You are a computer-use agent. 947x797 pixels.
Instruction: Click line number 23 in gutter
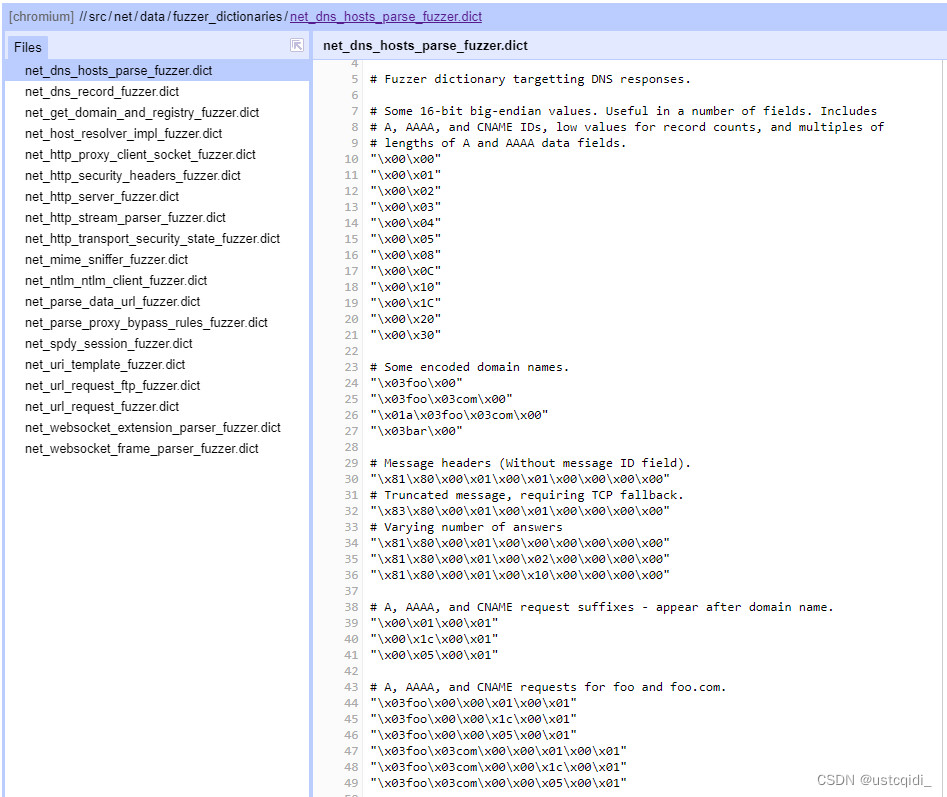pyautogui.click(x=352, y=367)
